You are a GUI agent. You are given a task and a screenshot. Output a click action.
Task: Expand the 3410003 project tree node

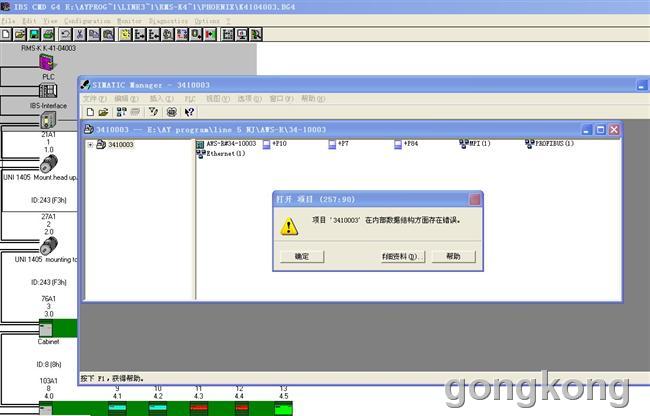90,145
